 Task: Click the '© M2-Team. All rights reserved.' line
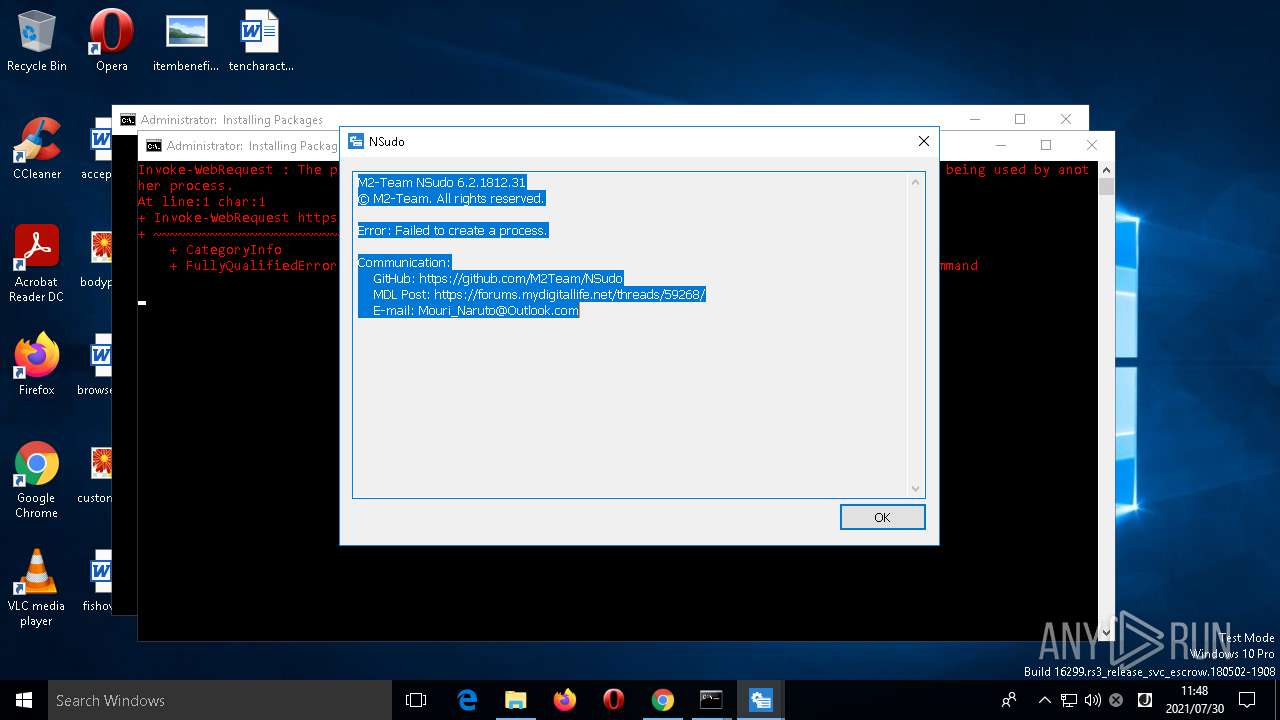click(x=450, y=198)
